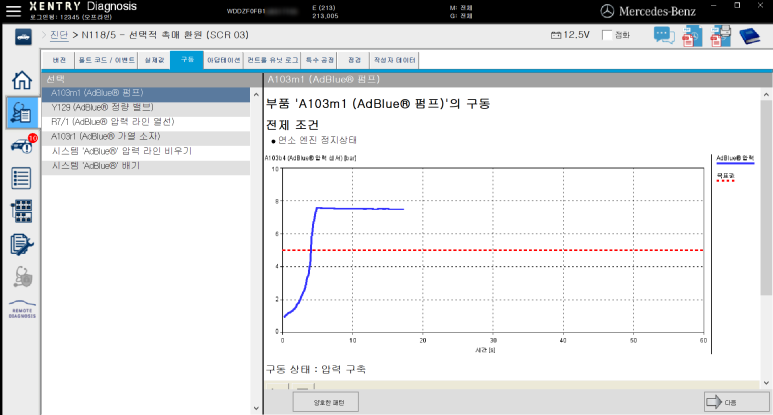Open the hamburger menu
The height and width of the screenshot is (415, 773).
click(13, 11)
